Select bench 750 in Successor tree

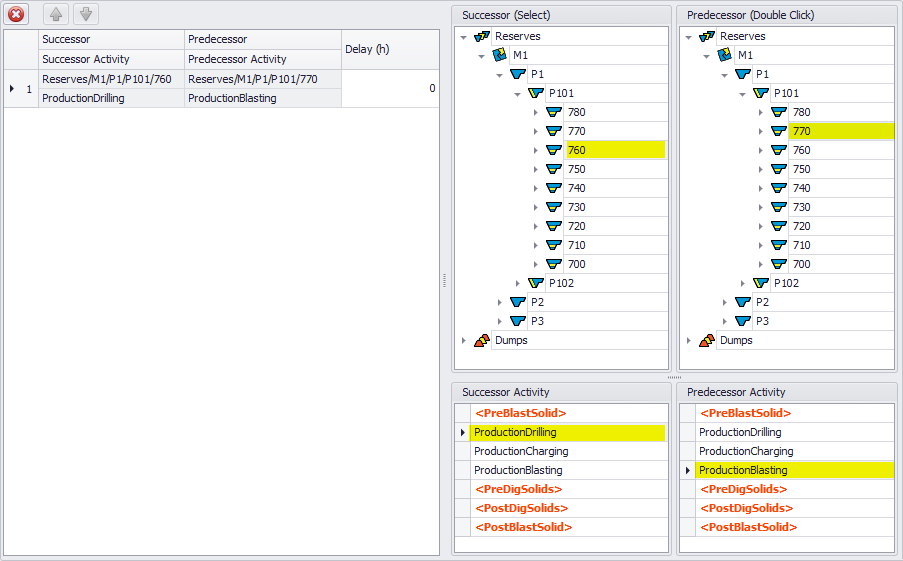tap(577, 169)
